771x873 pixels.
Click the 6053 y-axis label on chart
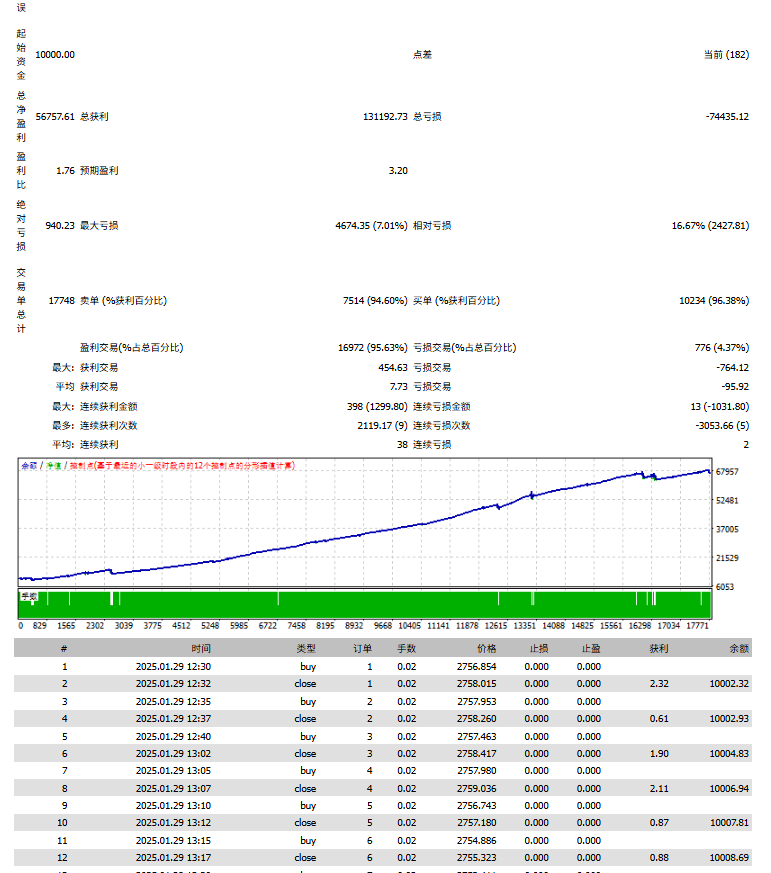(x=725, y=587)
